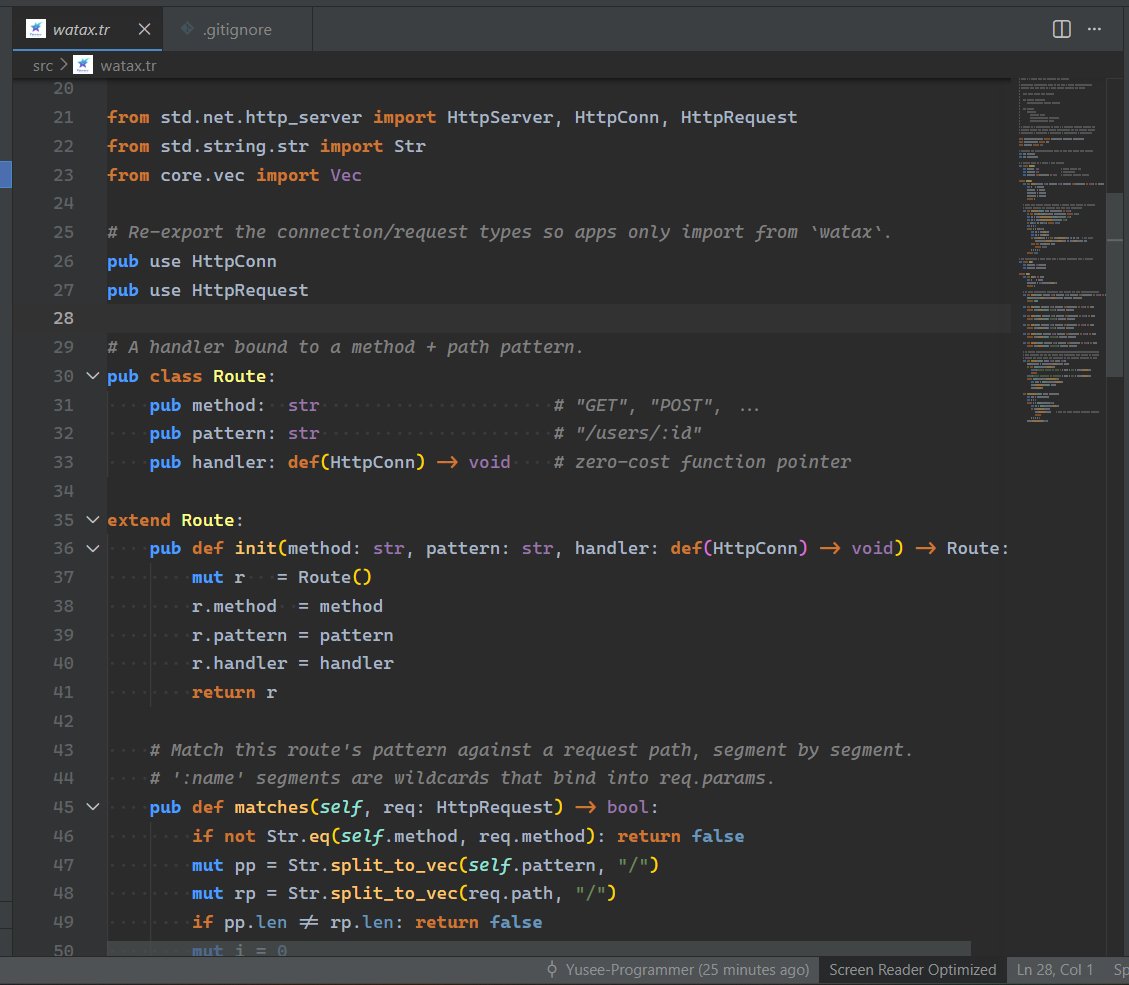Viewport: 1129px width, 985px height.
Task: Click 'pub use HttpConn' line
Action: [192, 261]
